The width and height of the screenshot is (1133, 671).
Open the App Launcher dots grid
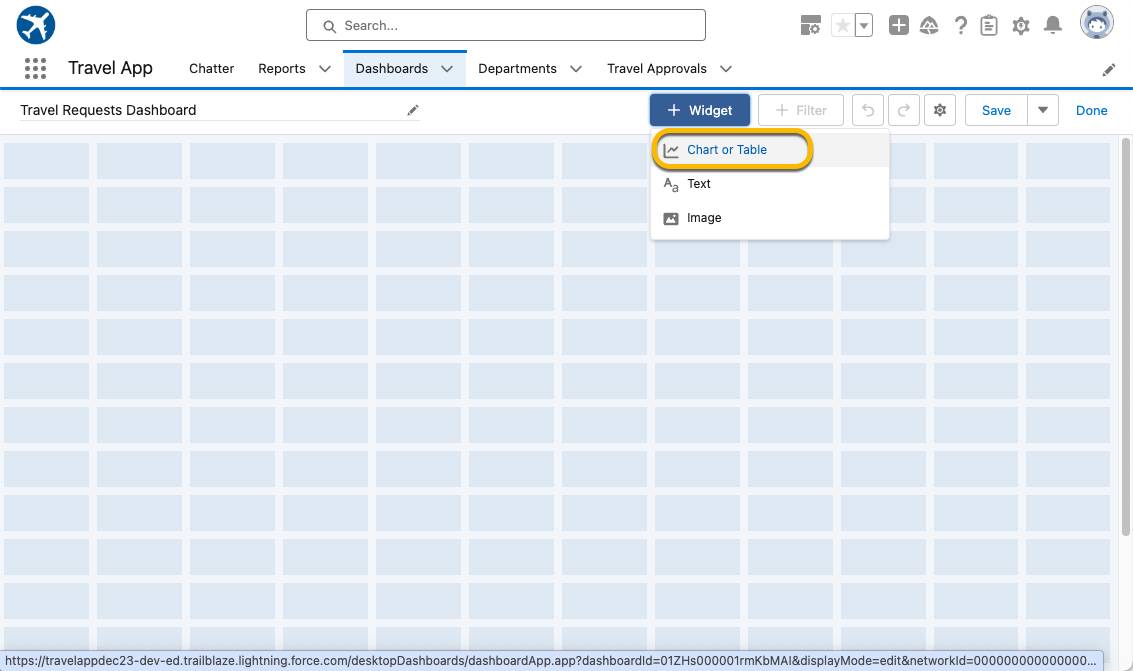point(35,69)
